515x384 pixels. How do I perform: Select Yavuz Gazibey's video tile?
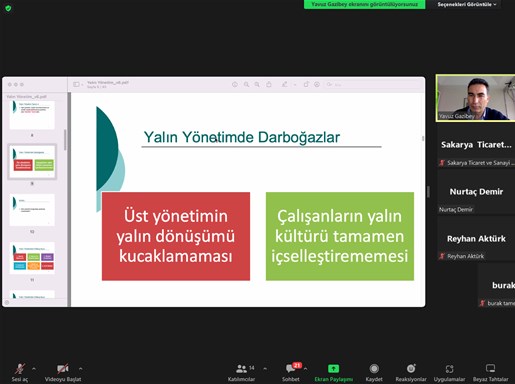(475, 98)
